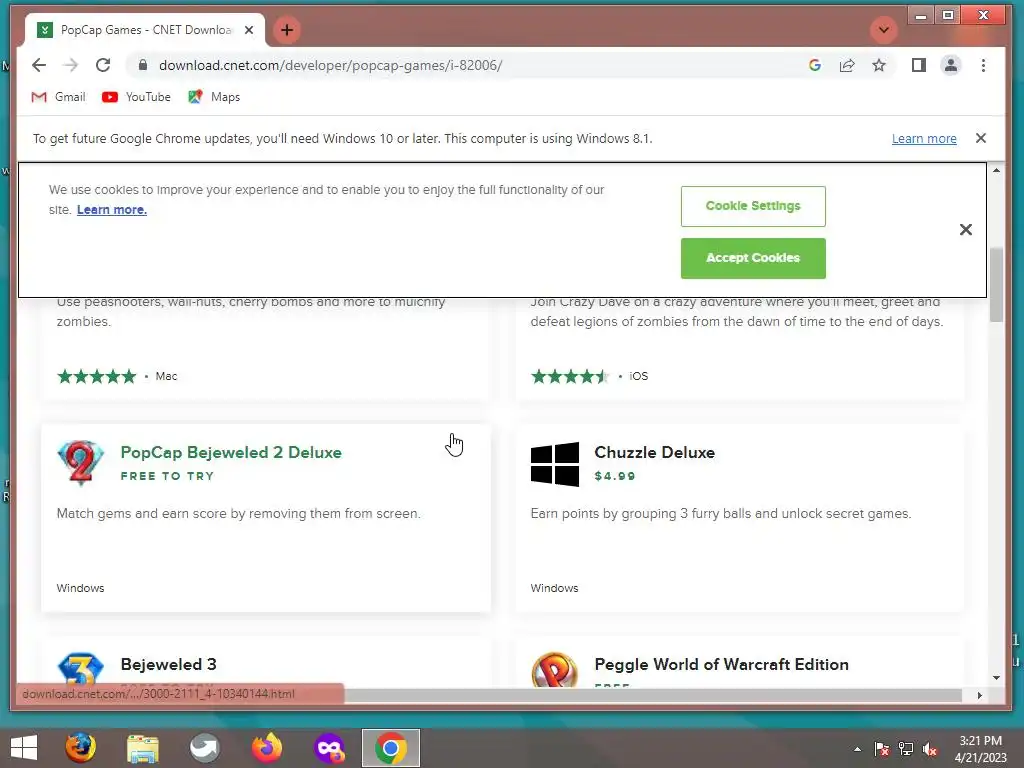Bookmark this page with the star

(879, 65)
